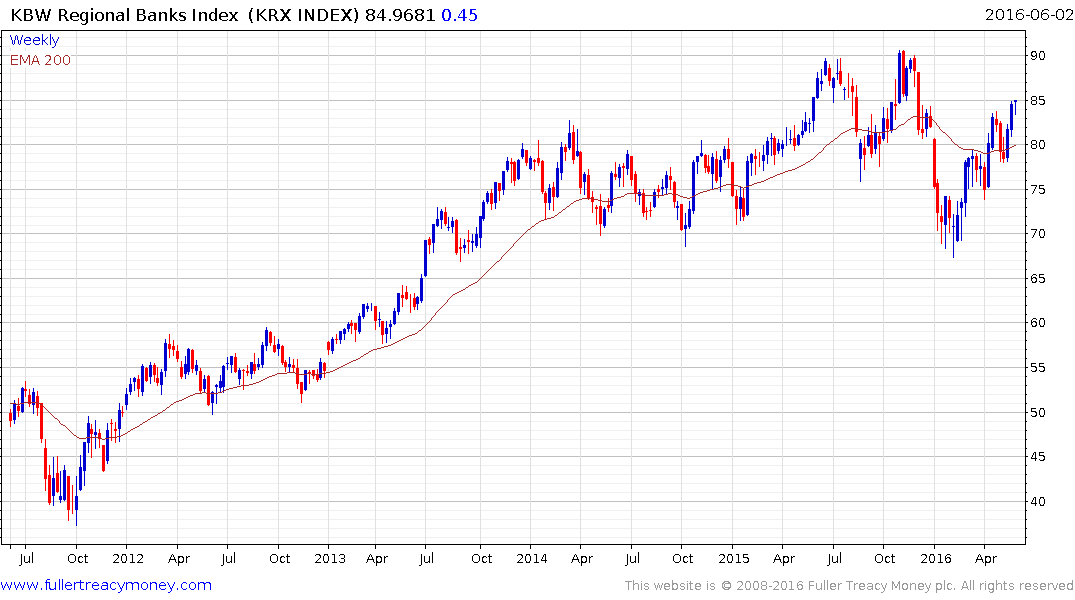Select the 85 price axis label

(1037, 100)
